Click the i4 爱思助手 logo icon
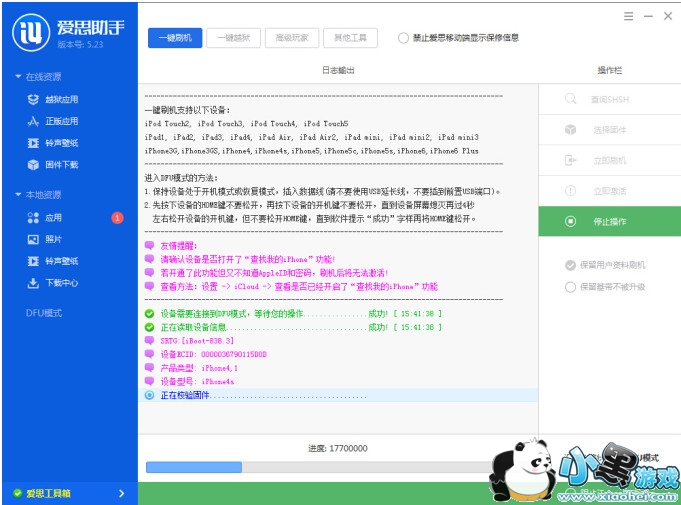 [x=31, y=33]
